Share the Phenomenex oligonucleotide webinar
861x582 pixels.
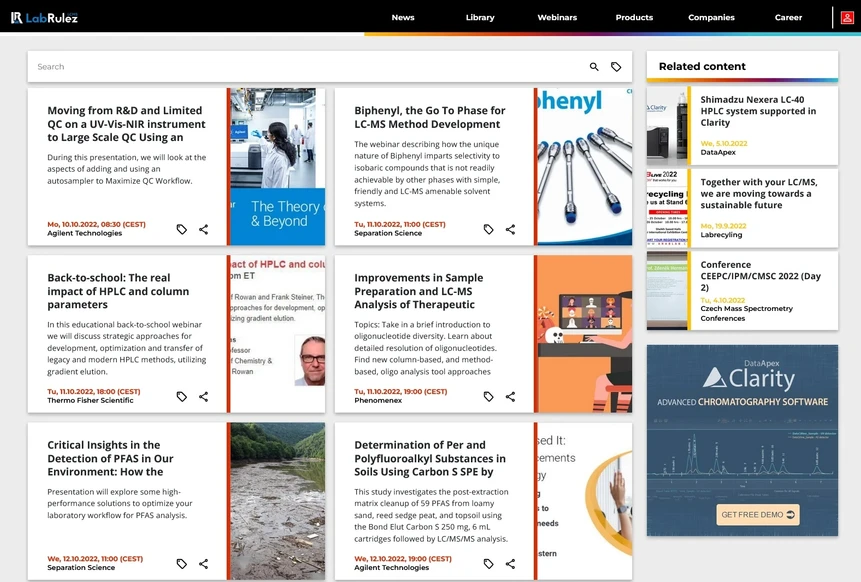(x=511, y=396)
